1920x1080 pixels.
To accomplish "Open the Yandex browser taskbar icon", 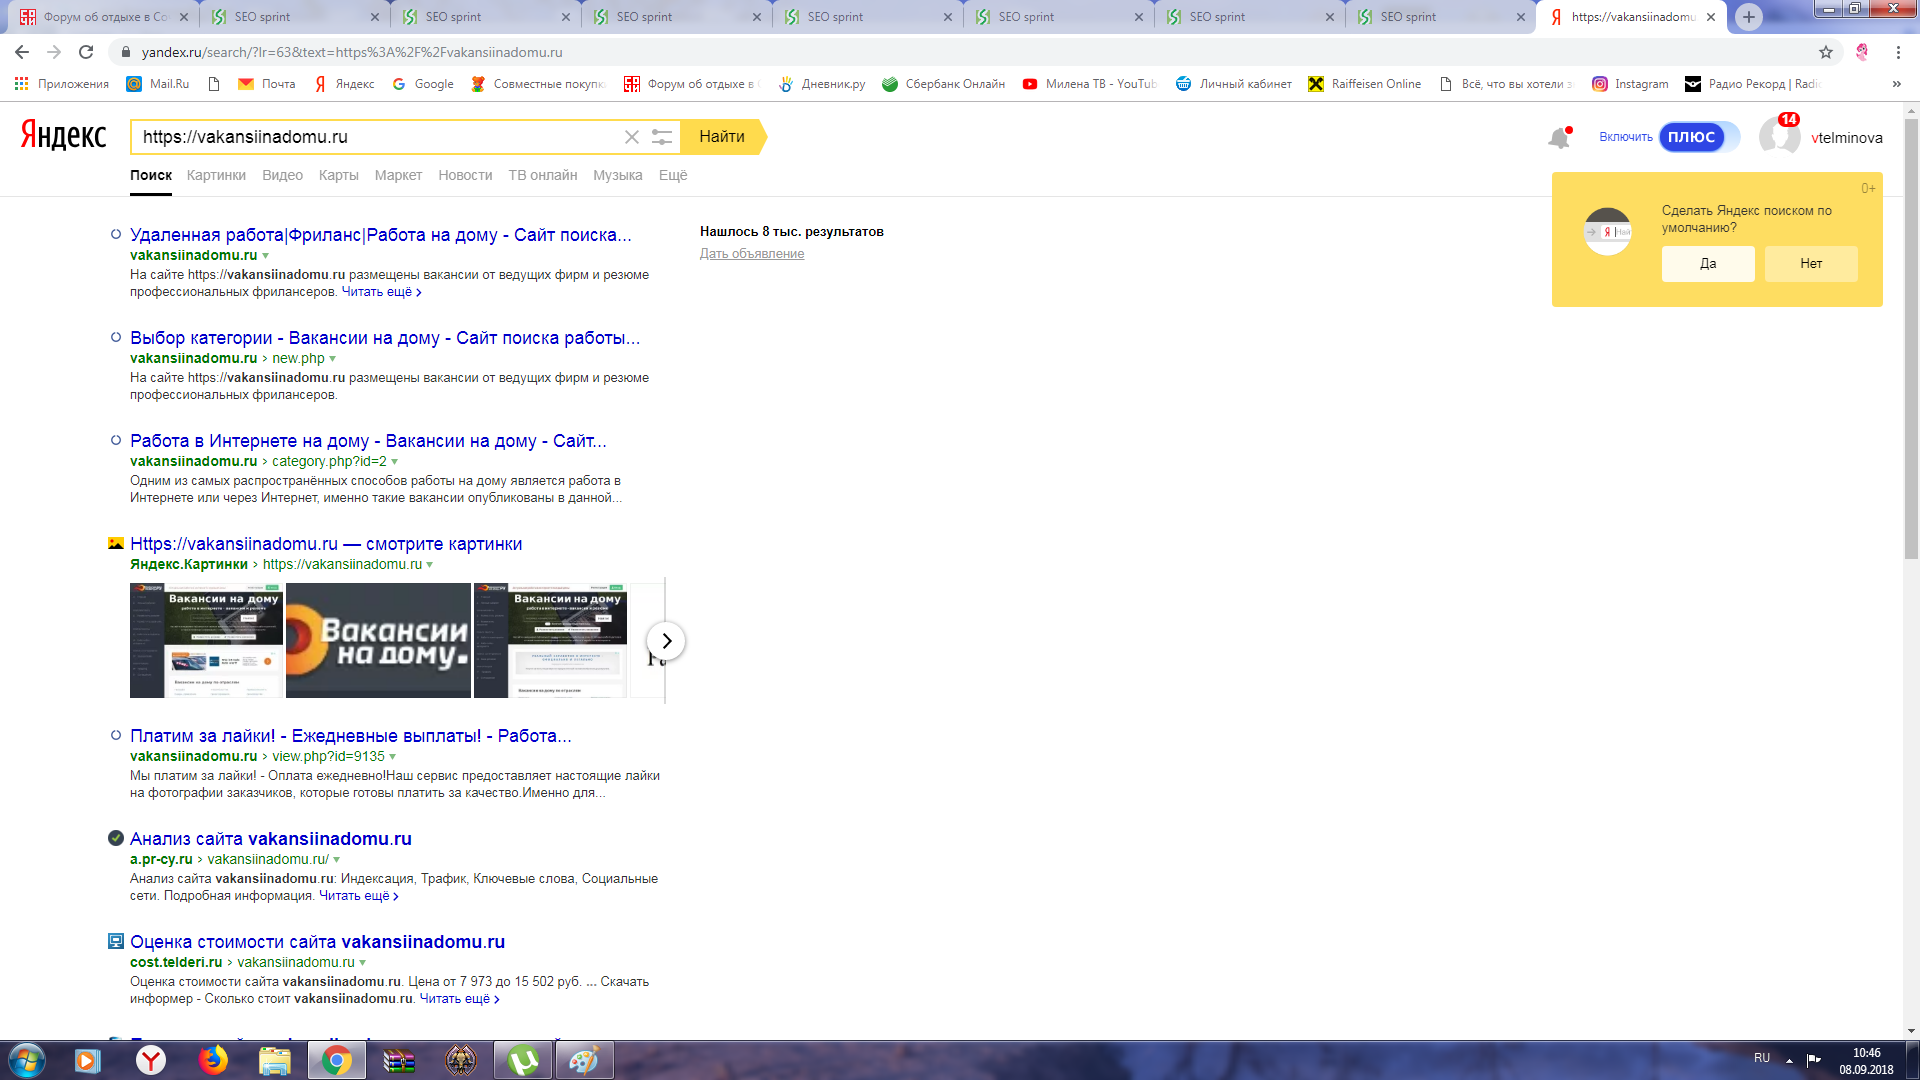I will [150, 1060].
